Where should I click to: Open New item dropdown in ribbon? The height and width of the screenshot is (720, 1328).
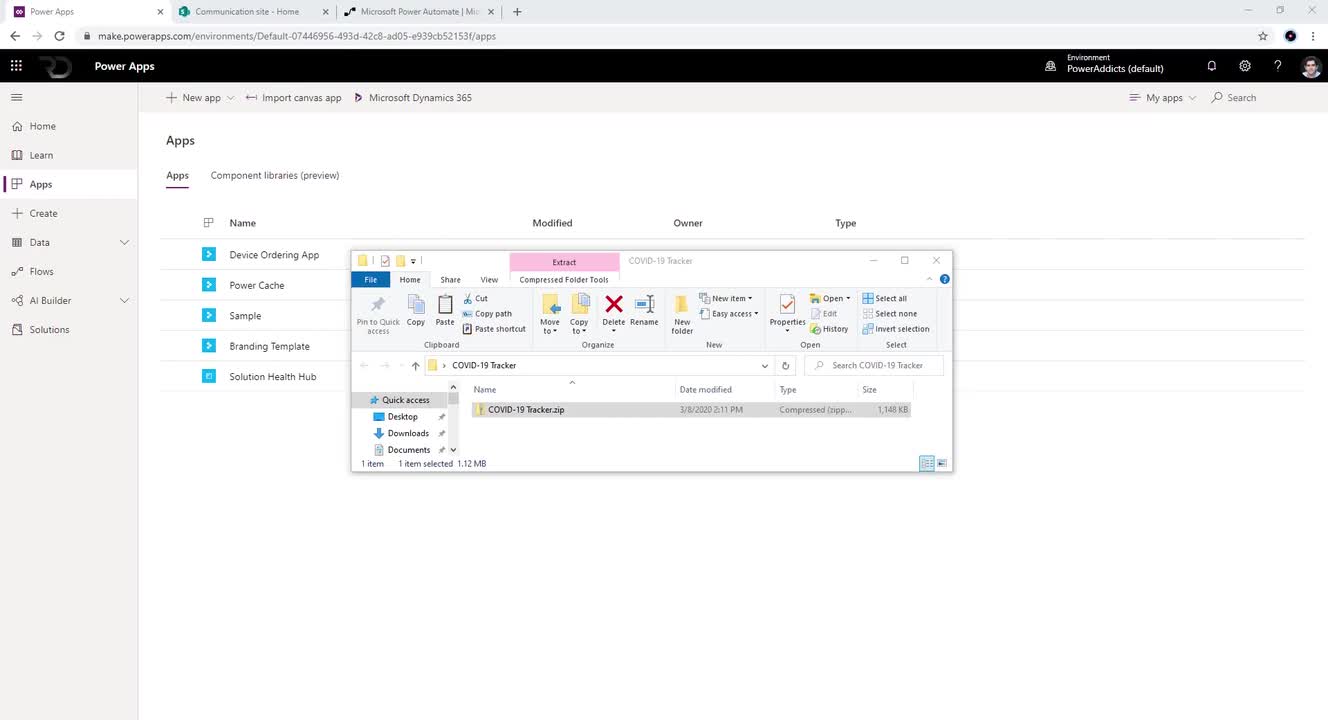(726, 298)
